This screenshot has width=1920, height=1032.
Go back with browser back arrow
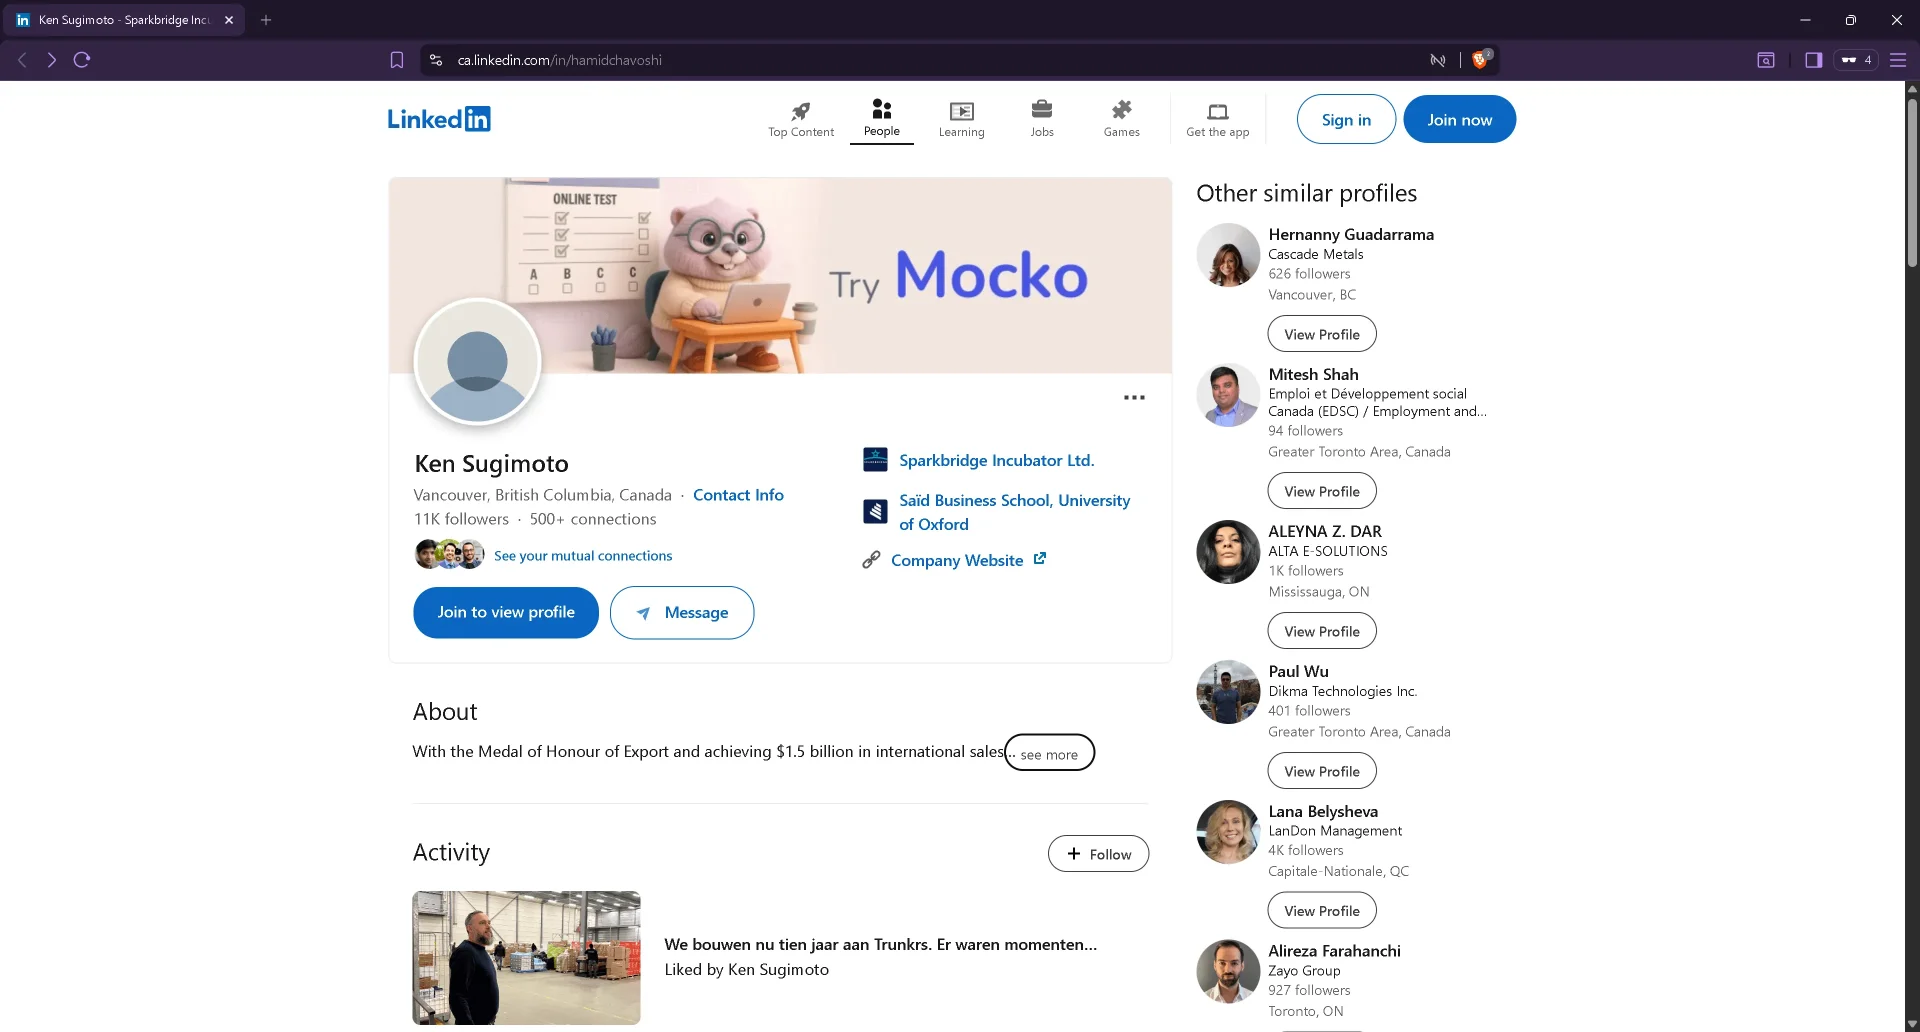point(22,60)
